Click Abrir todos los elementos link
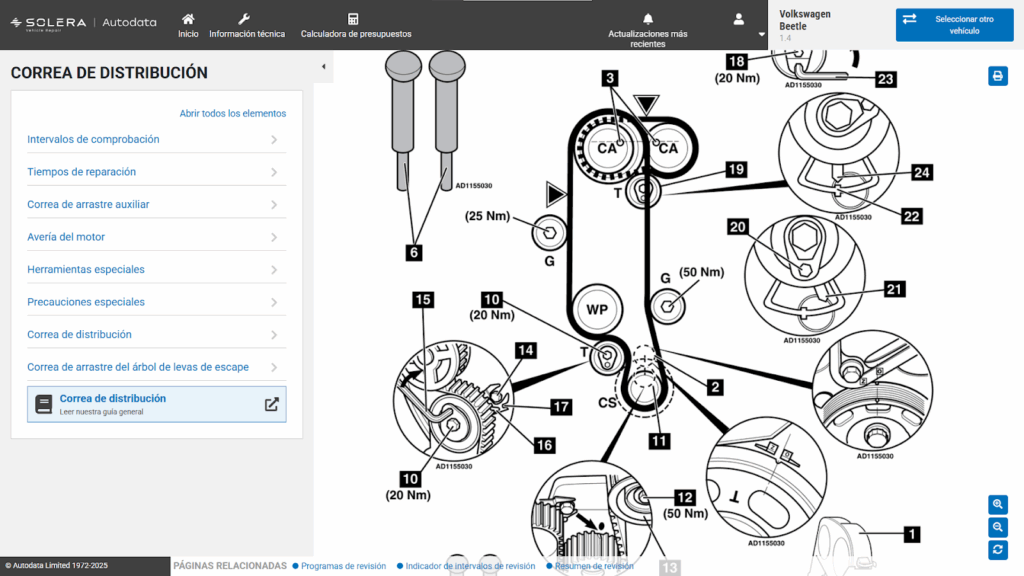 click(232, 114)
